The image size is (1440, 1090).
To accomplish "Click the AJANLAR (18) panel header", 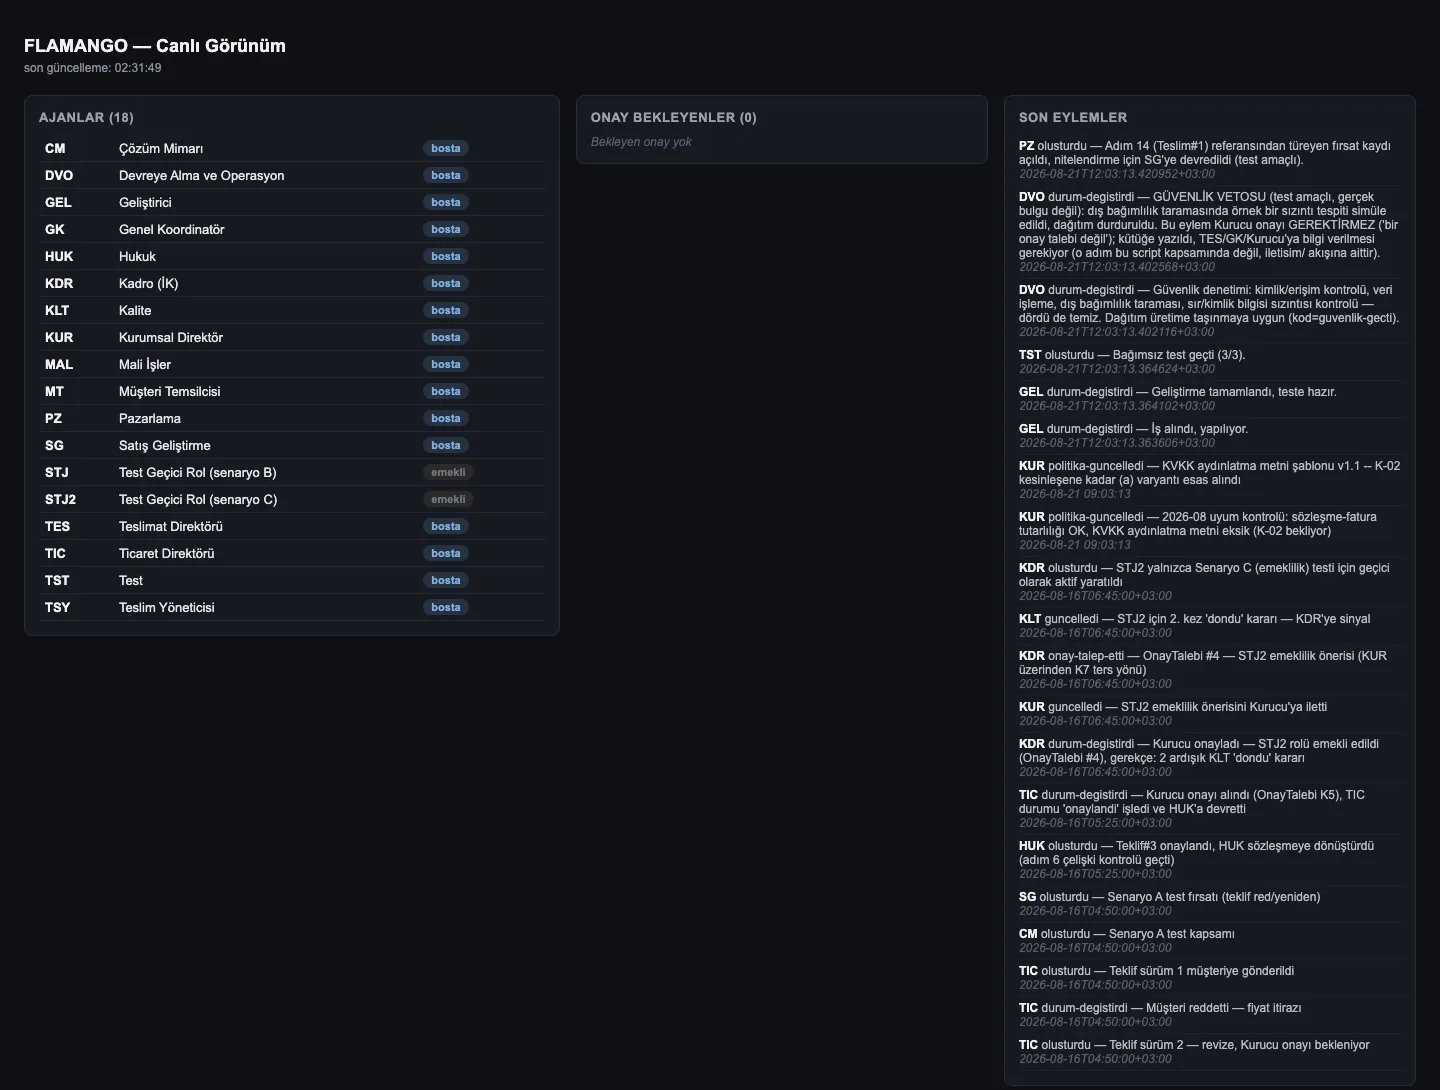I will (86, 117).
